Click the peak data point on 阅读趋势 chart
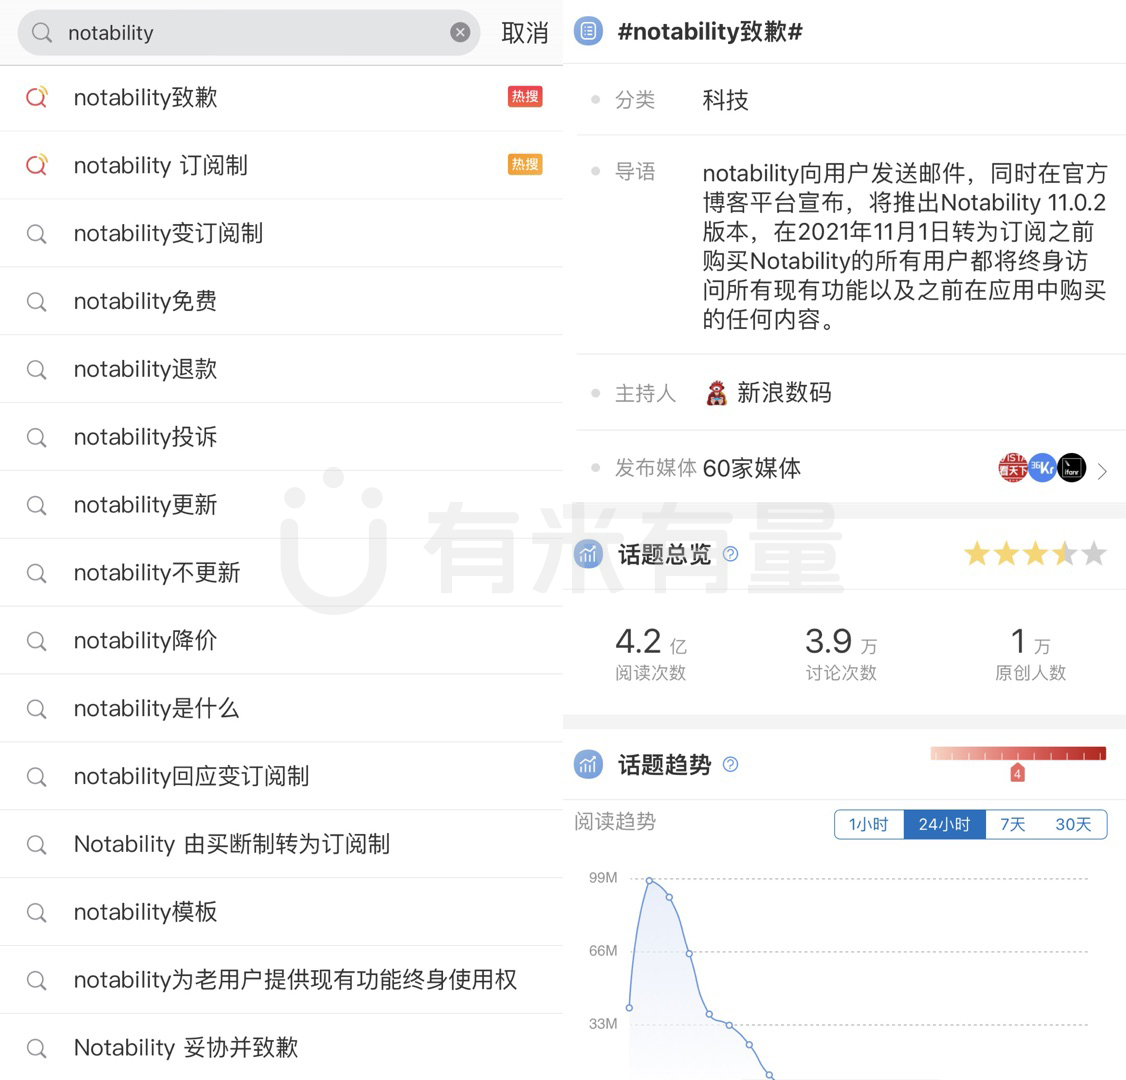The height and width of the screenshot is (1080, 1126). [x=649, y=880]
